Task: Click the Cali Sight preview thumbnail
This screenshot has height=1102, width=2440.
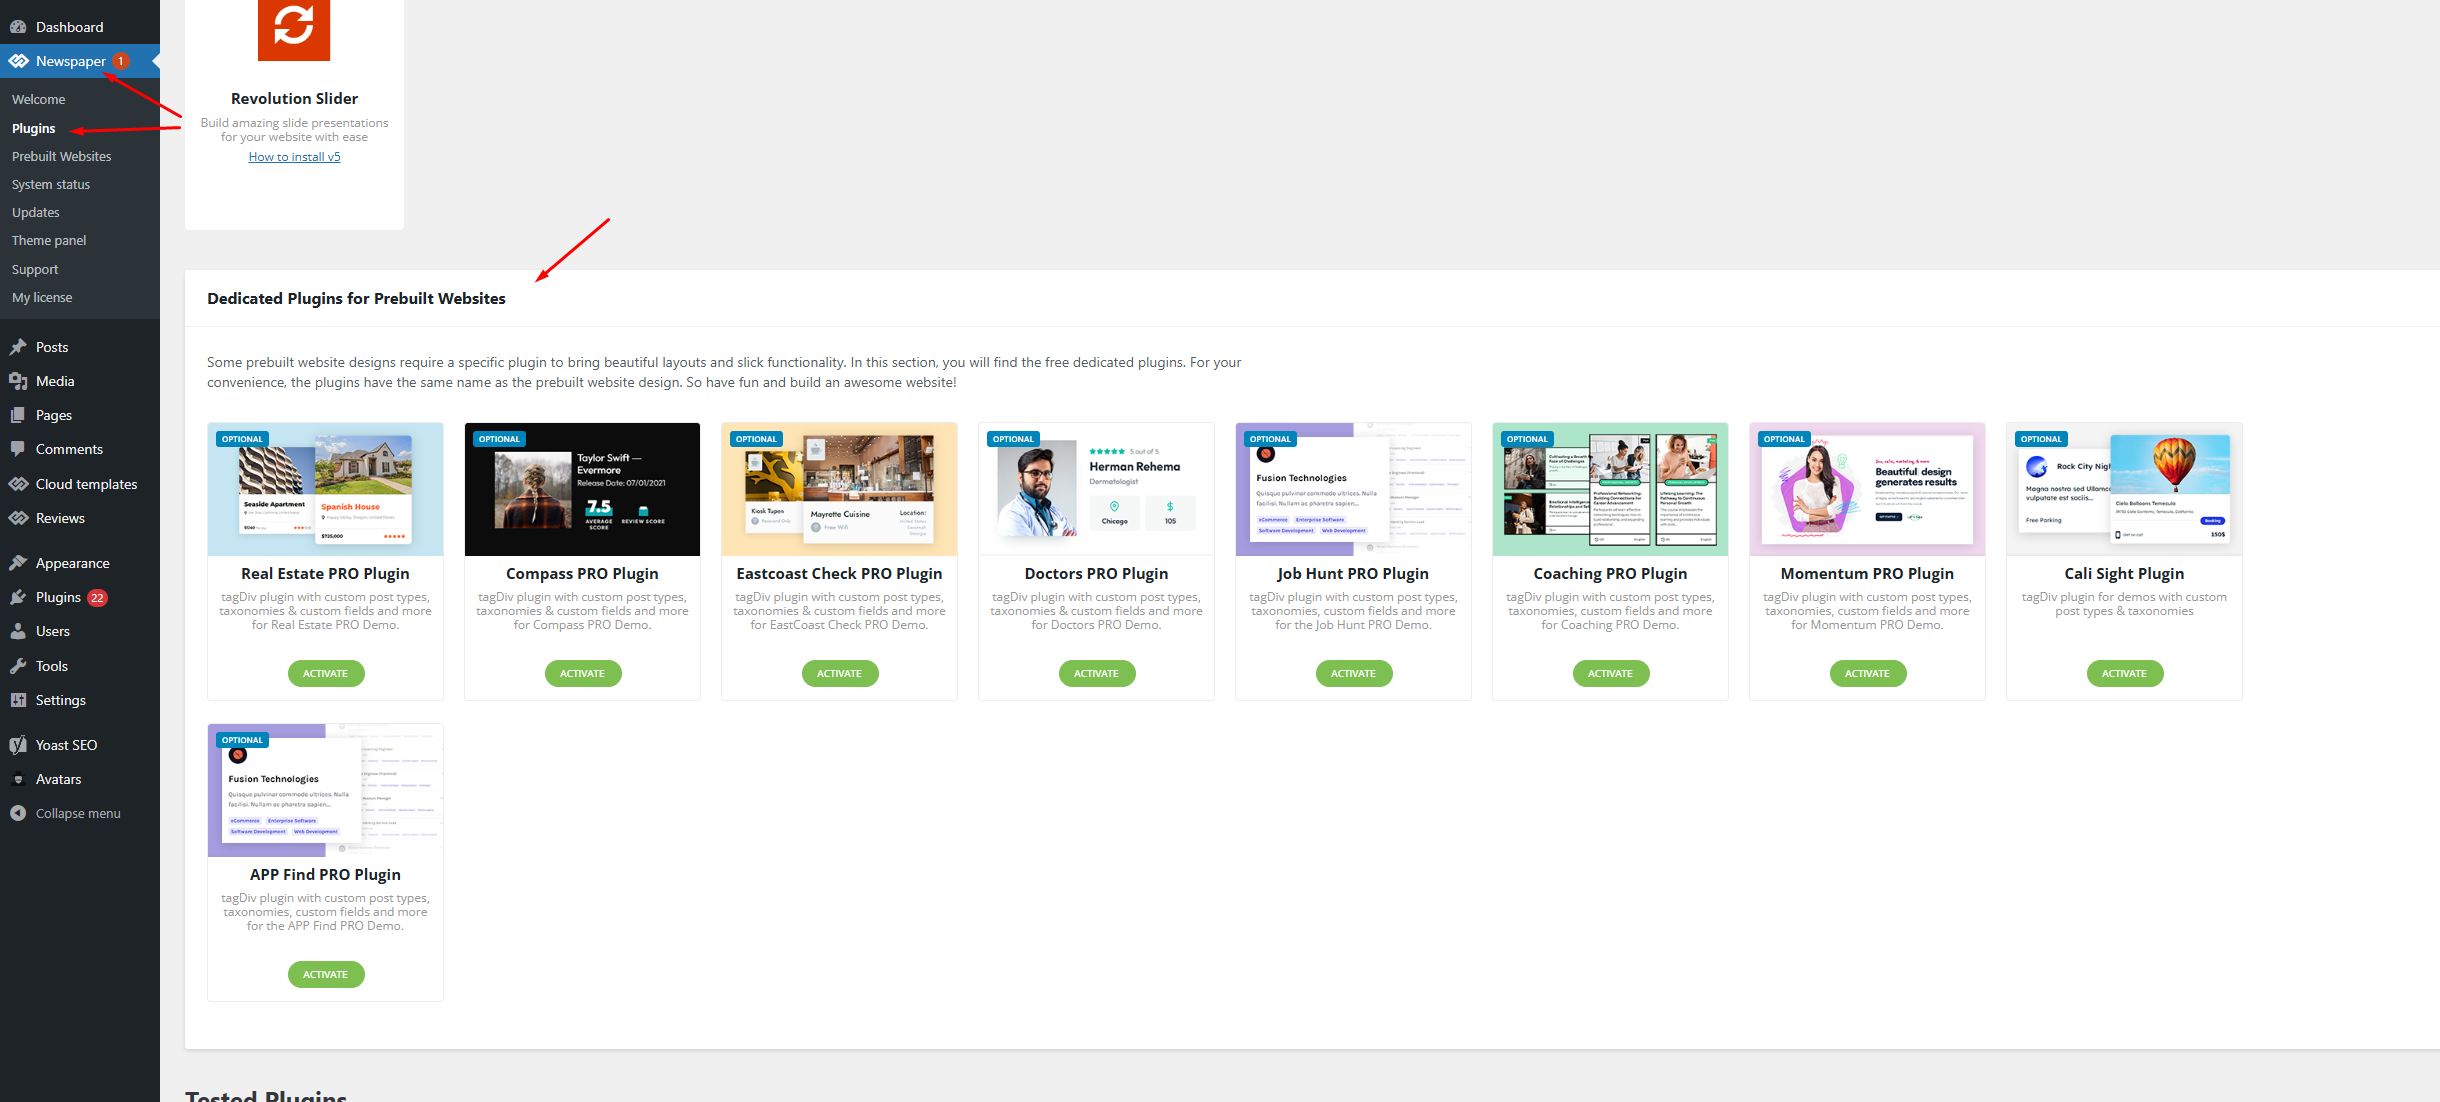Action: click(x=2125, y=489)
